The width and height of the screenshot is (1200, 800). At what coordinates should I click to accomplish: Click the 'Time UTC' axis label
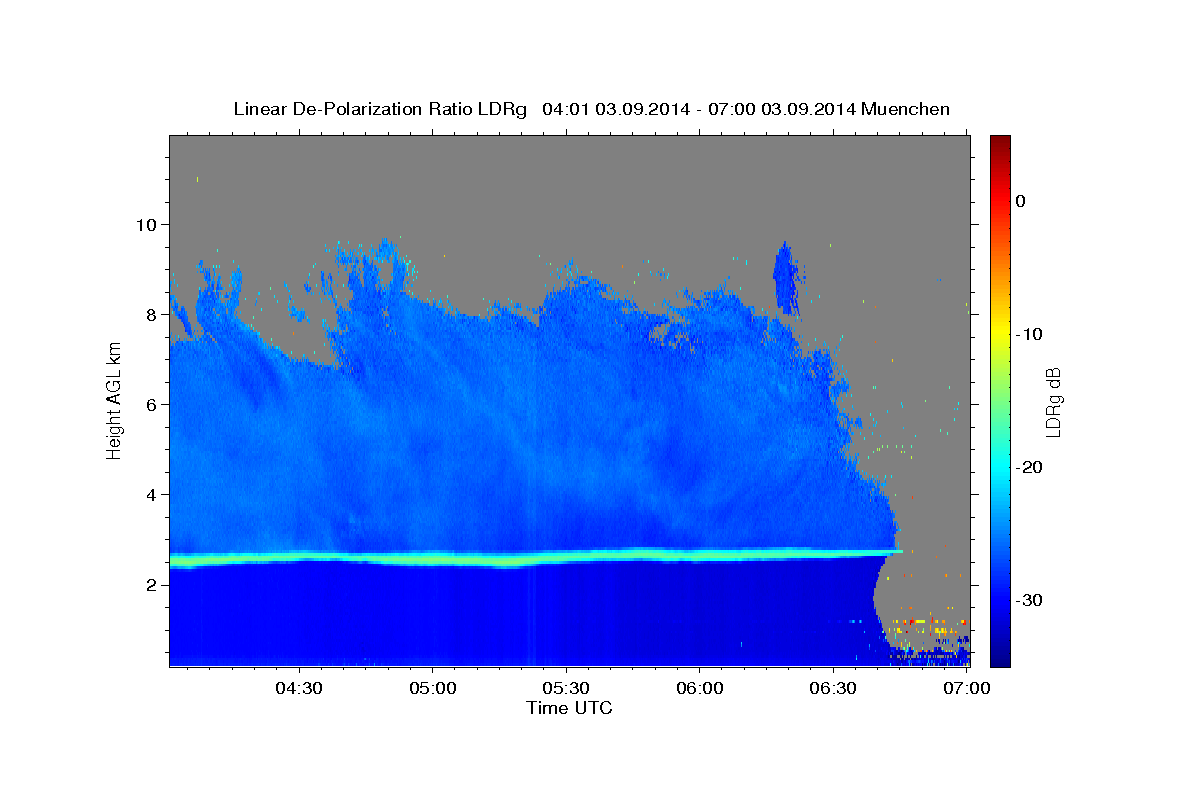(x=569, y=708)
